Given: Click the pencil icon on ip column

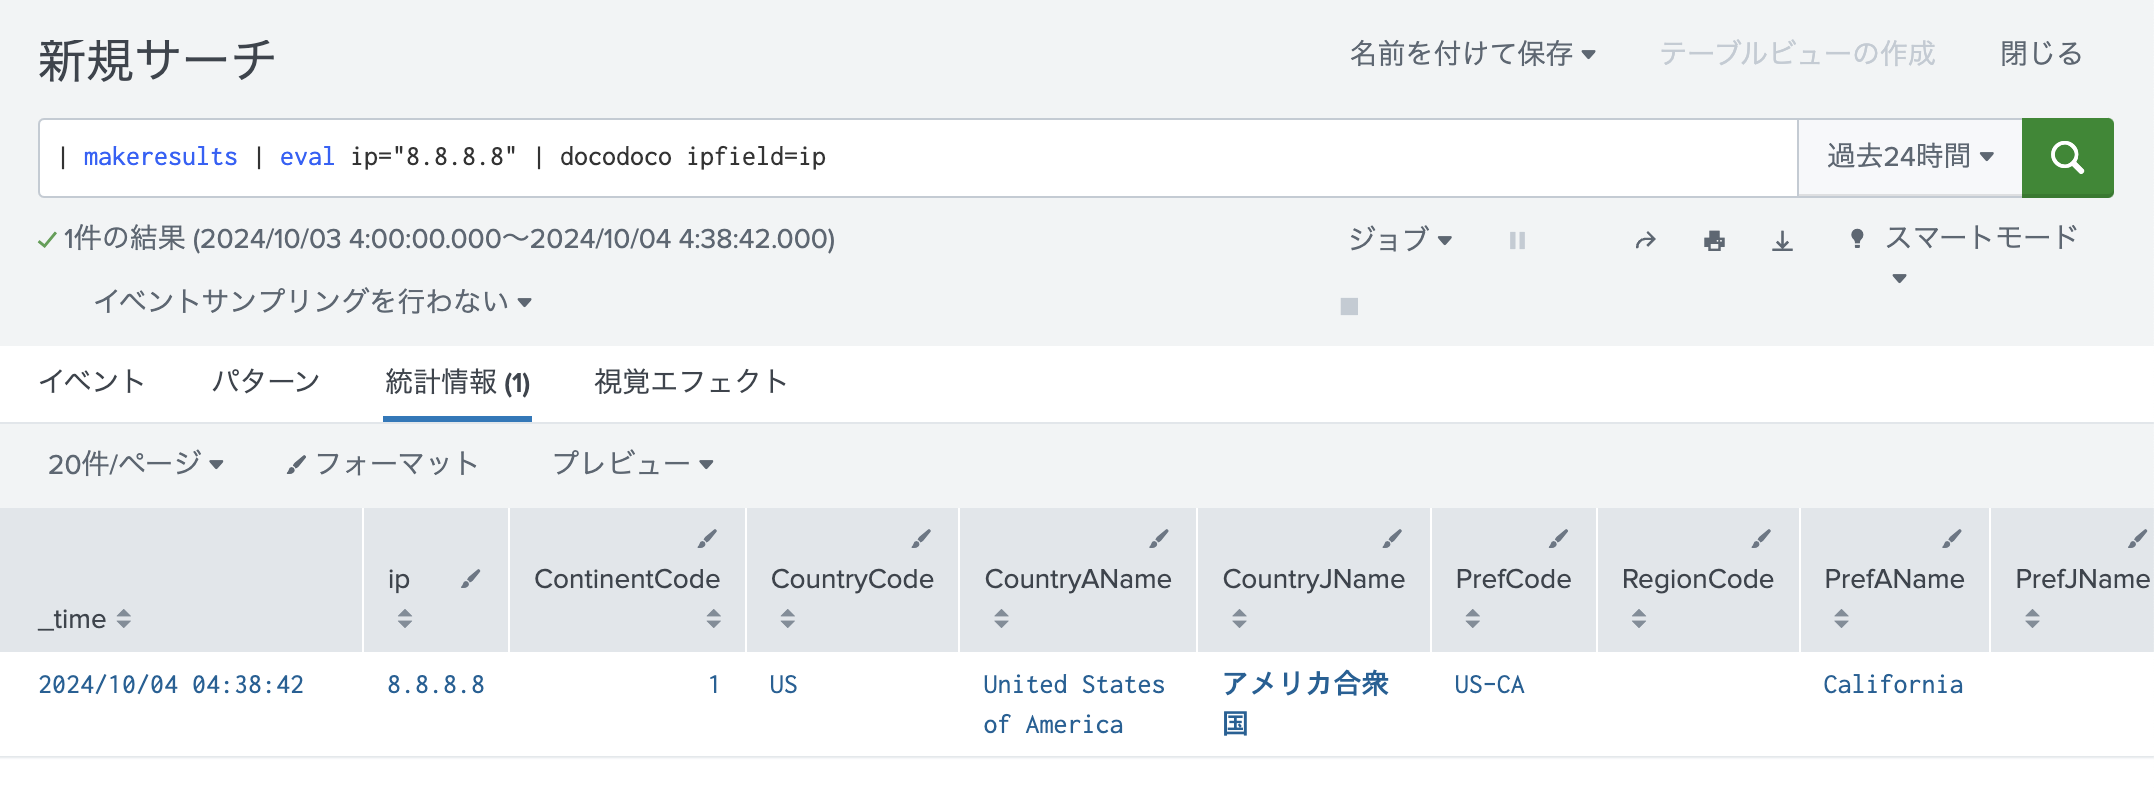Looking at the screenshot, I should coord(470,579).
